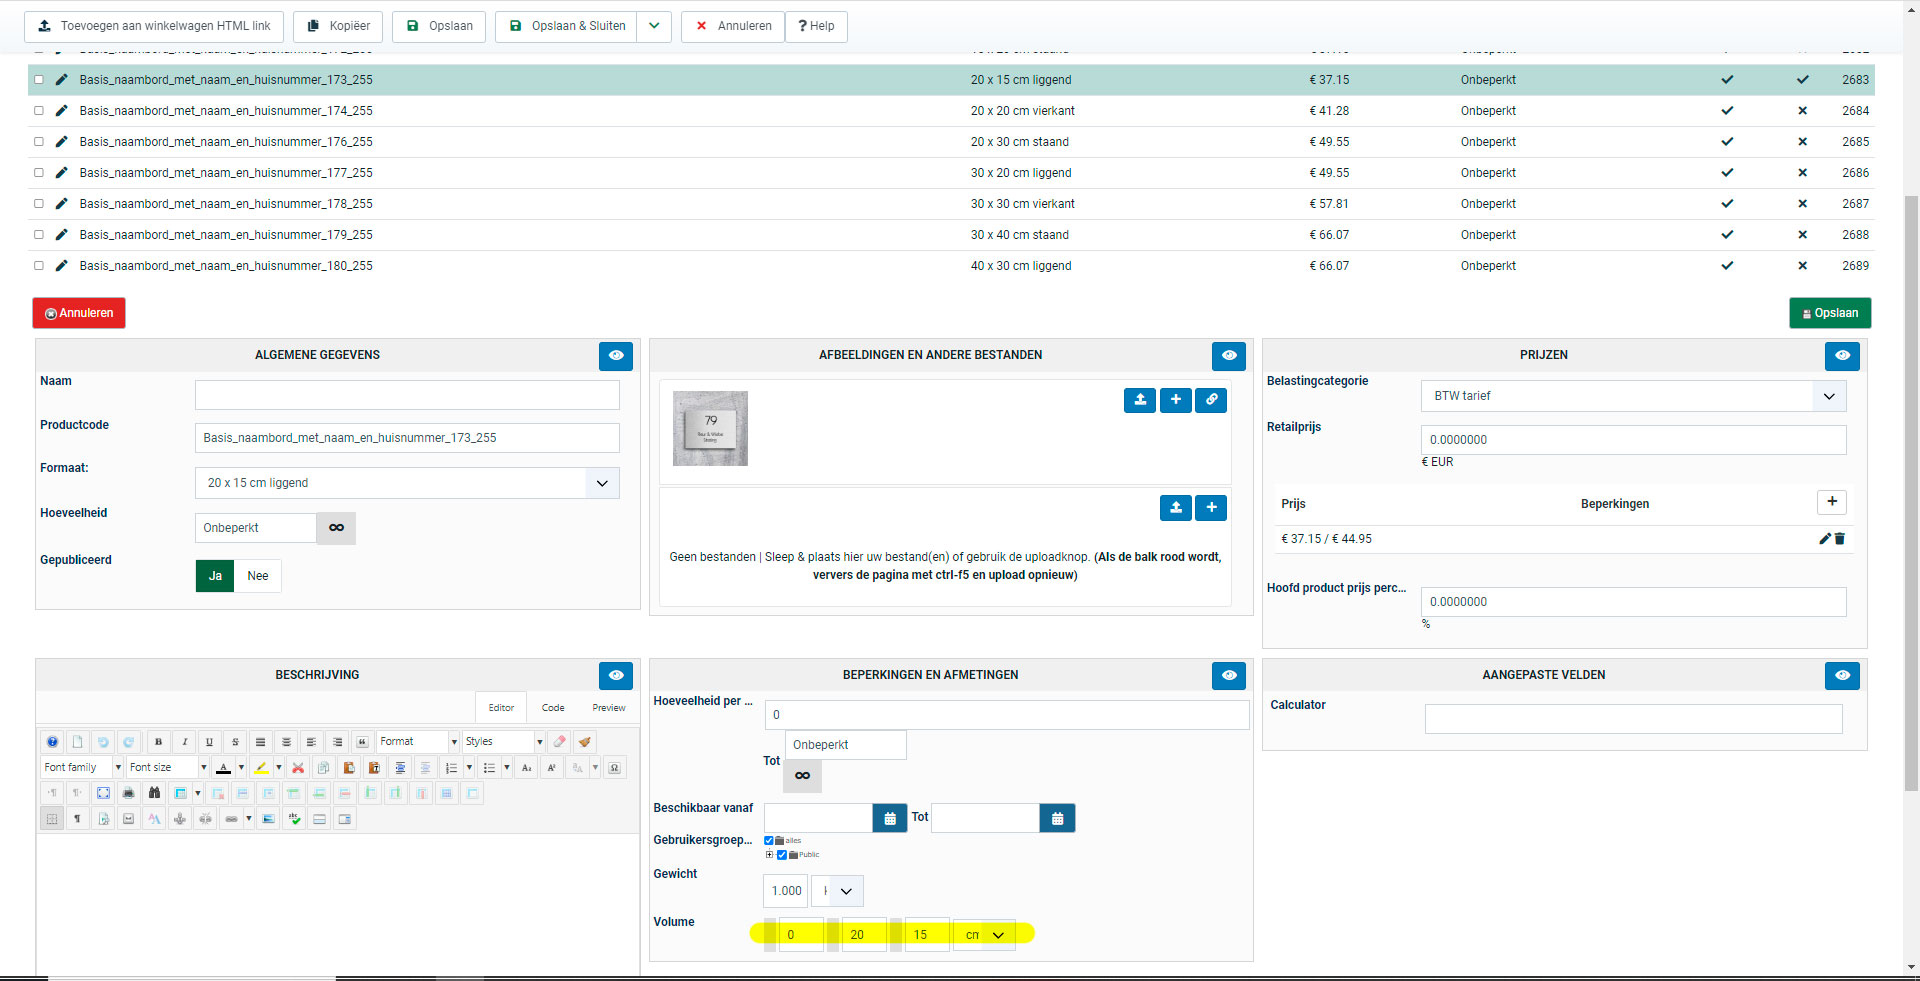Click the binoculars find icon
The image size is (1920, 981).
pyautogui.click(x=154, y=793)
